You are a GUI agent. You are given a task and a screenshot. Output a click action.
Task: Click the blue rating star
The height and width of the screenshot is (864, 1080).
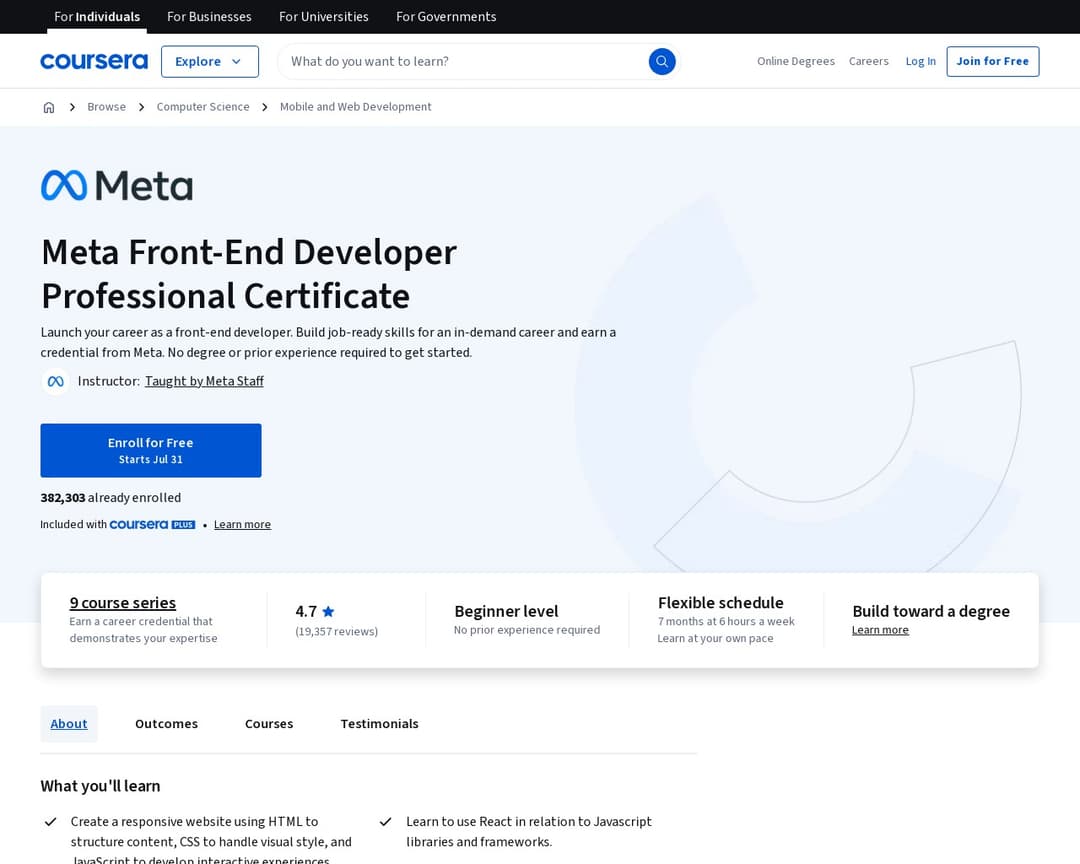click(329, 611)
